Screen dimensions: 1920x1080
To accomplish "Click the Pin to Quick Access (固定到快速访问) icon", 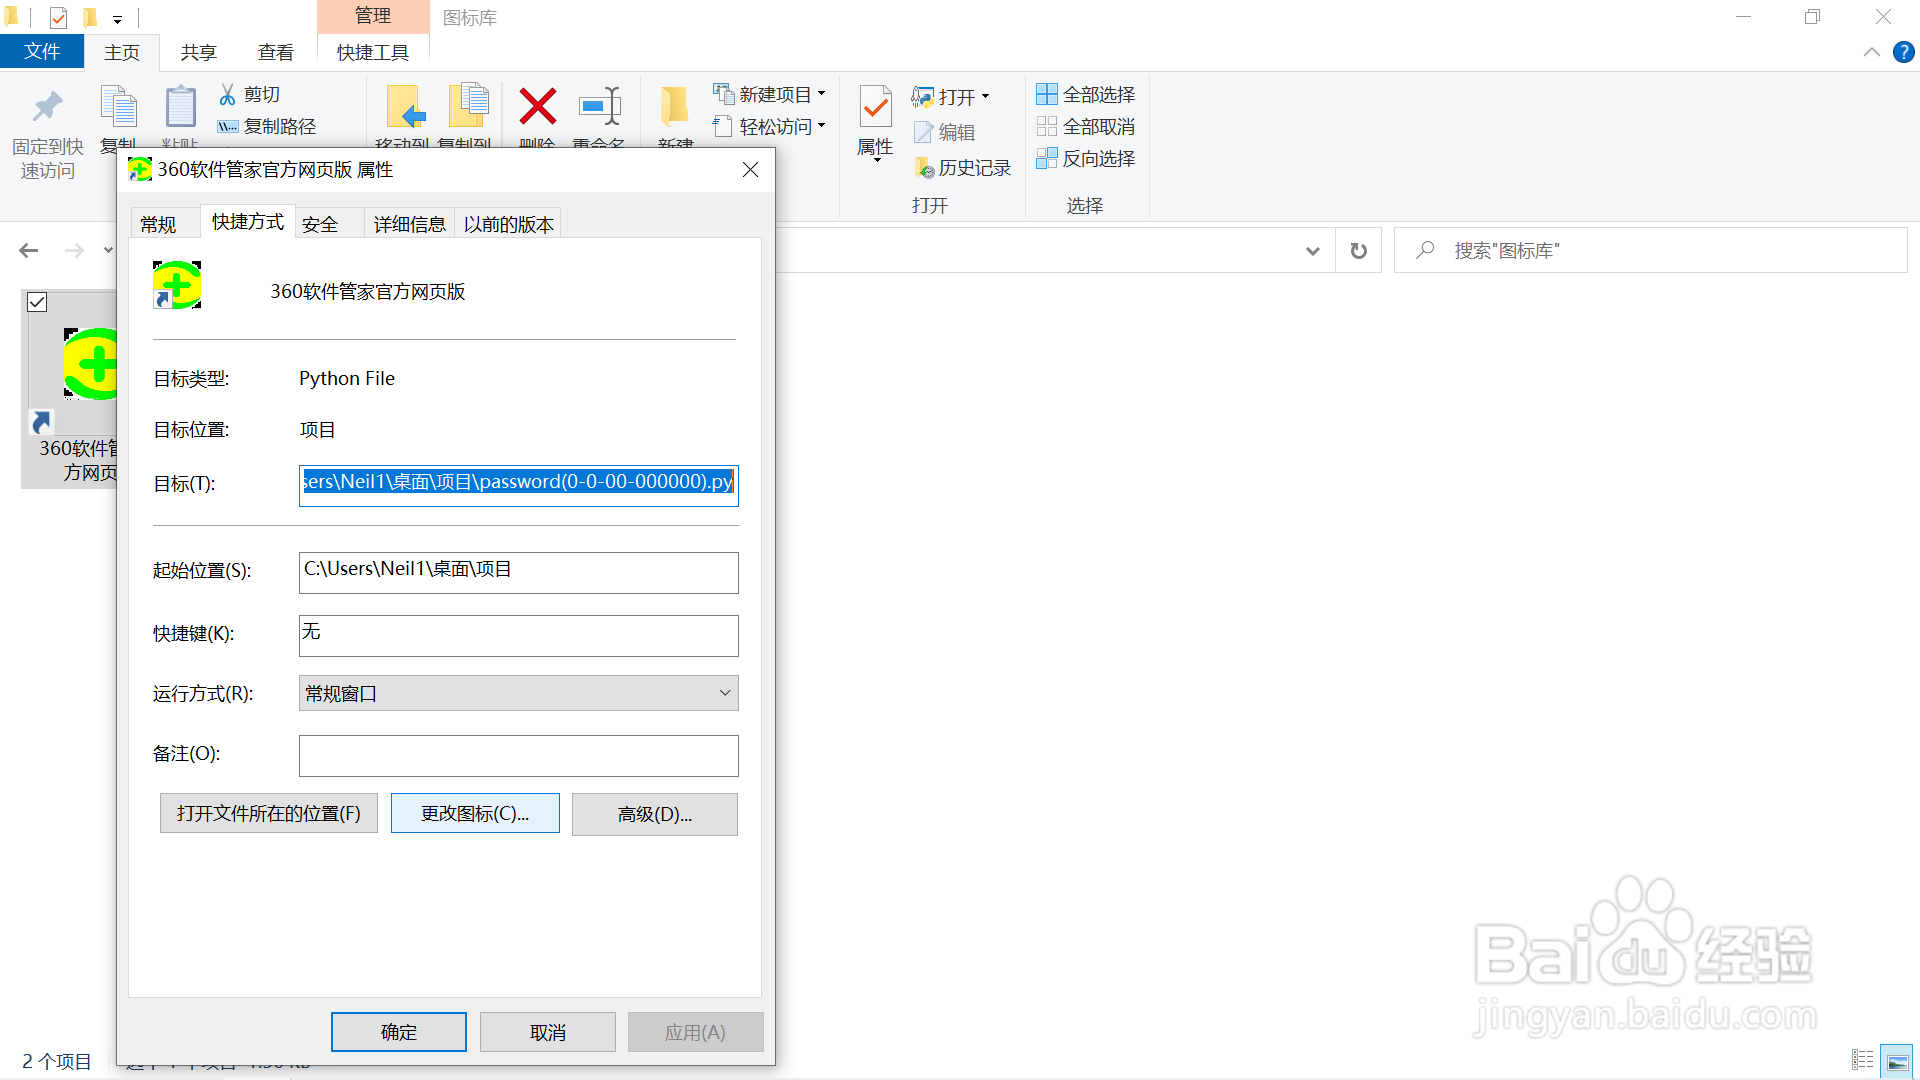I will [x=46, y=106].
